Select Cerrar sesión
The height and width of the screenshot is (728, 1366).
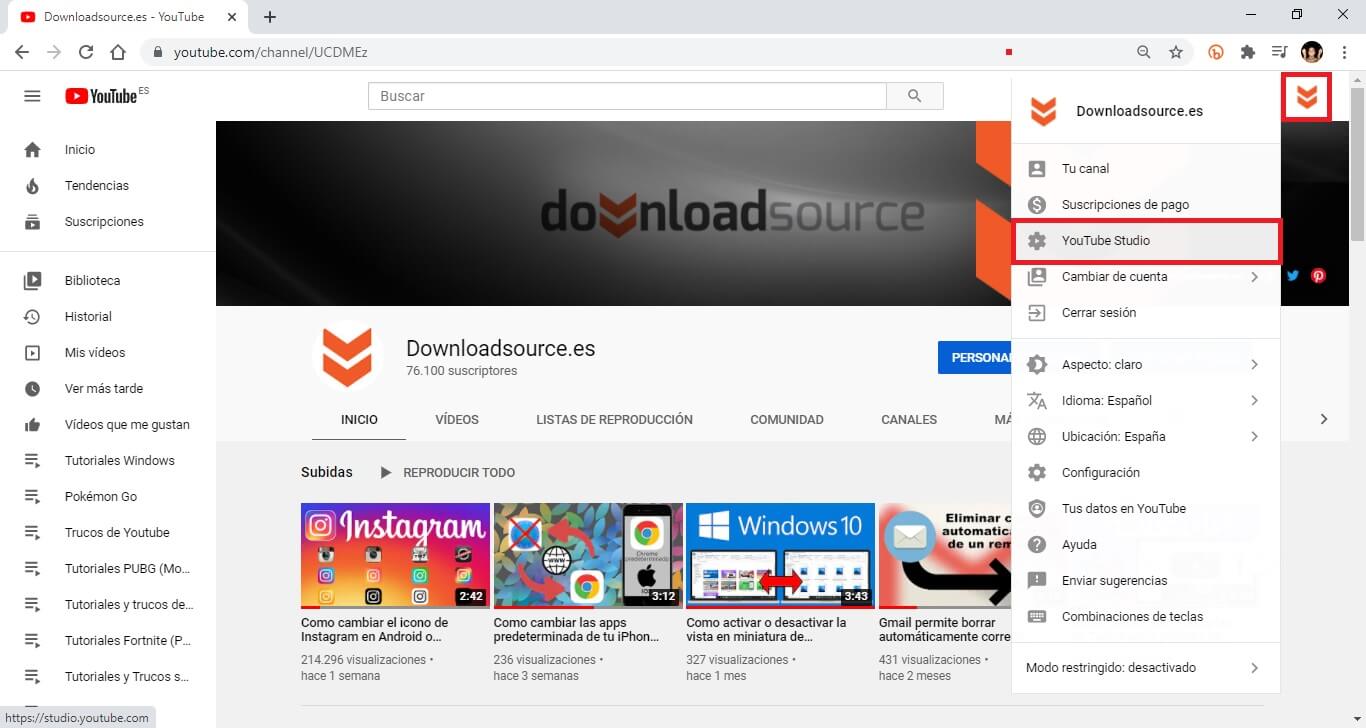pyautogui.click(x=1146, y=313)
